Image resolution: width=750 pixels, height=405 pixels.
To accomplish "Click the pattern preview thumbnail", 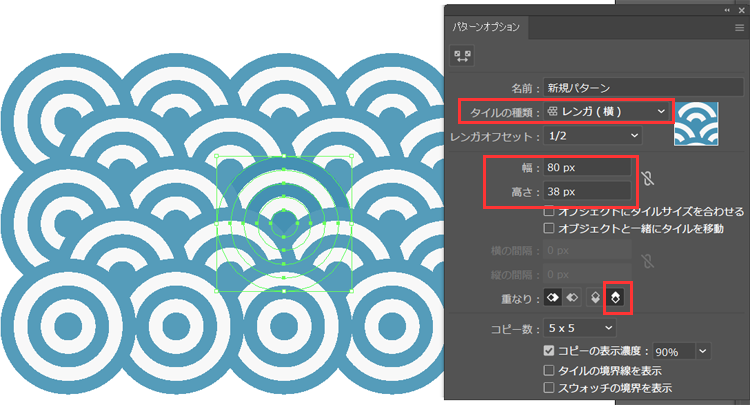I will [696, 124].
